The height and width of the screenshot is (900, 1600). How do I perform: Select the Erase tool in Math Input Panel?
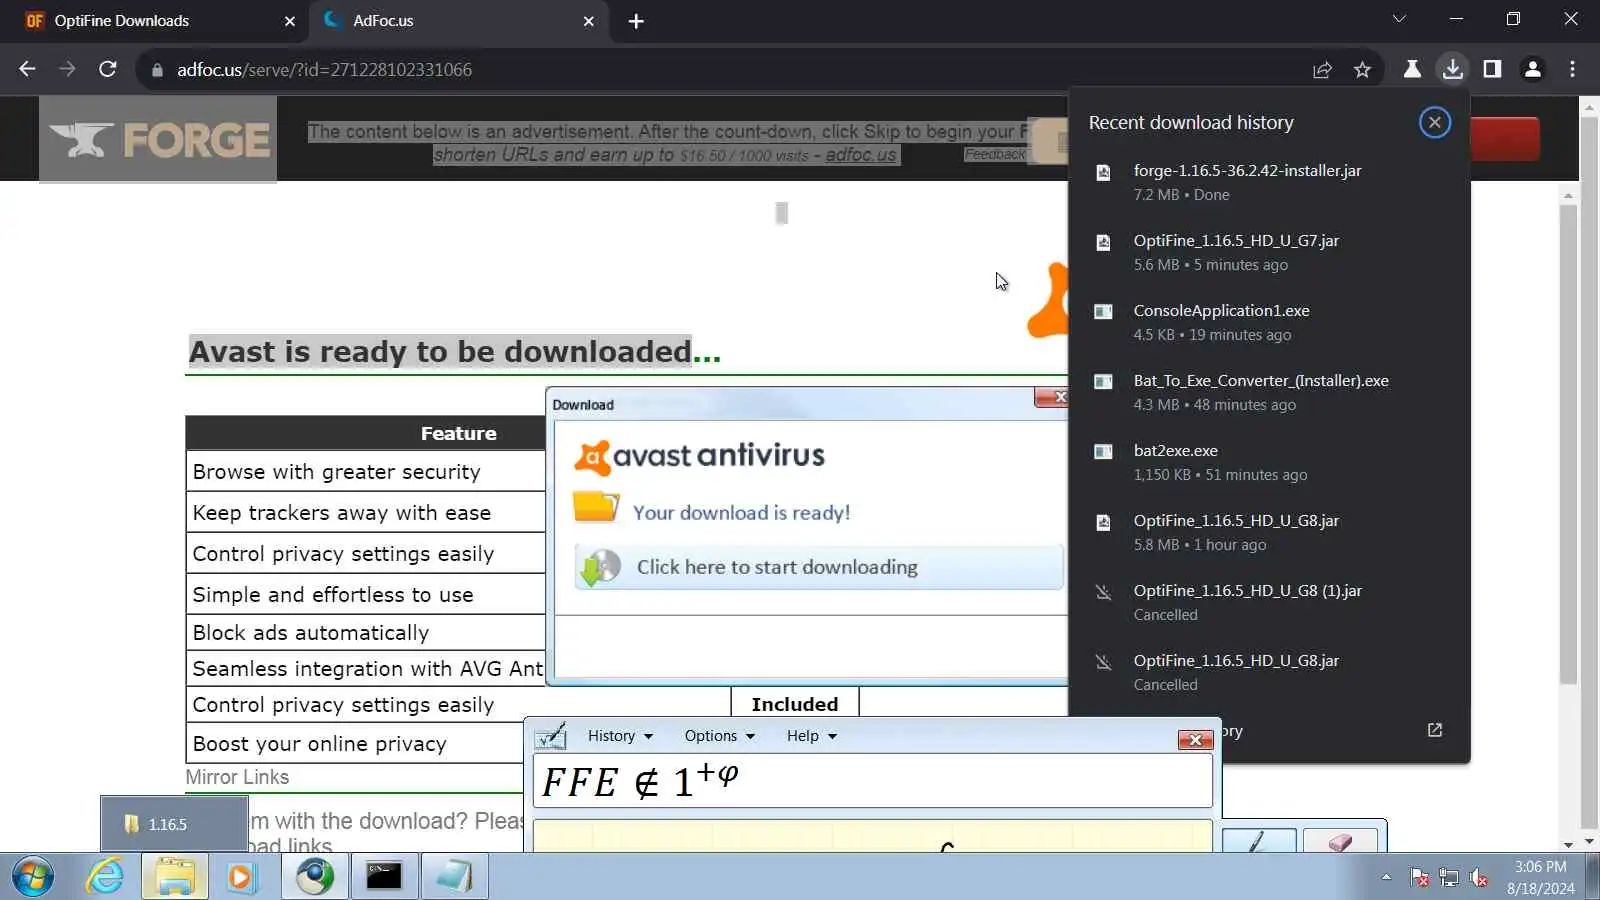coord(1340,841)
